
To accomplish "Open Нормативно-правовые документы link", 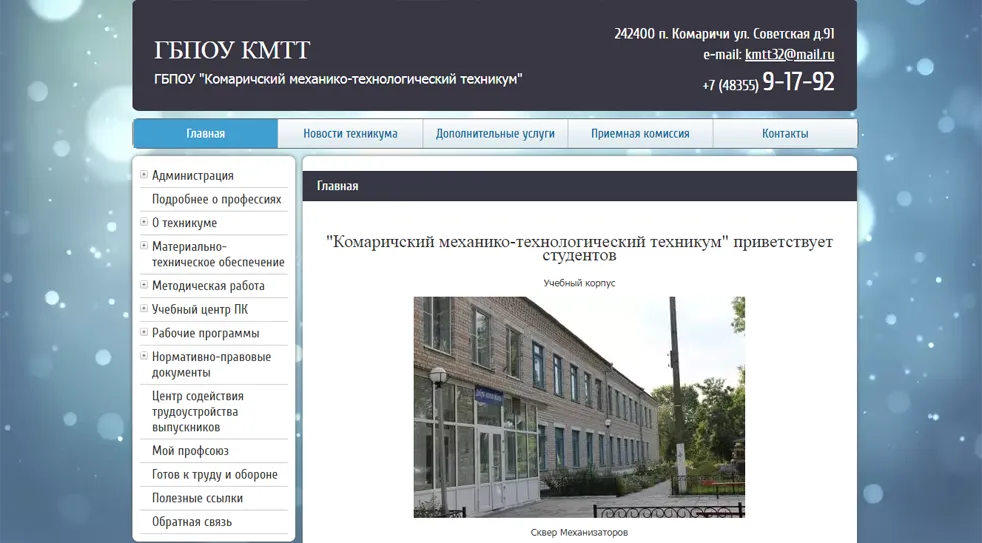I will click(x=212, y=365).
